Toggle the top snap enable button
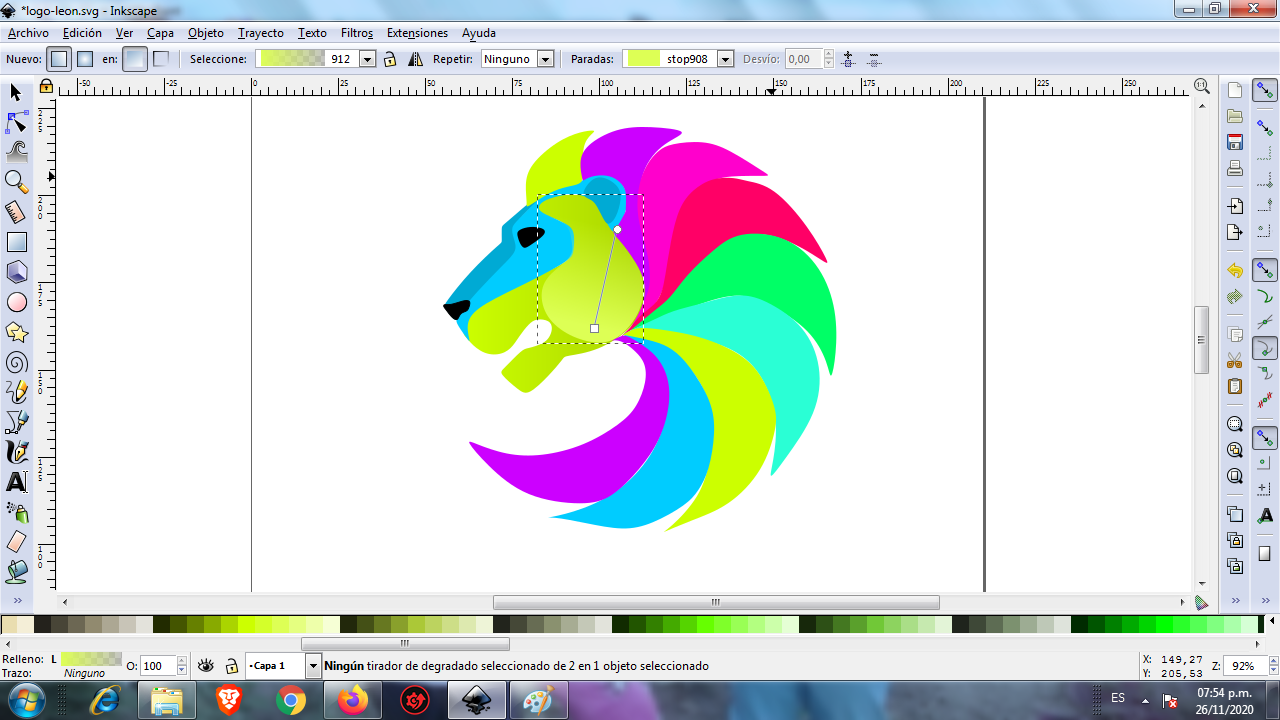The width and height of the screenshot is (1280, 720). pos(1265,91)
